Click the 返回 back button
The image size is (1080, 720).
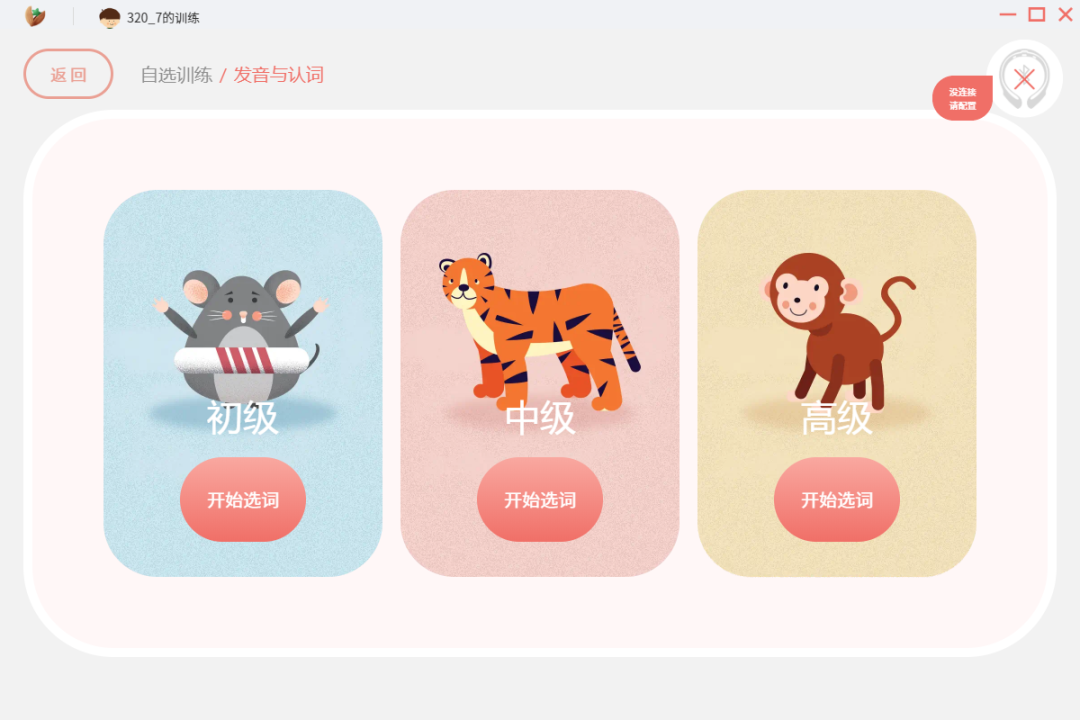68,74
